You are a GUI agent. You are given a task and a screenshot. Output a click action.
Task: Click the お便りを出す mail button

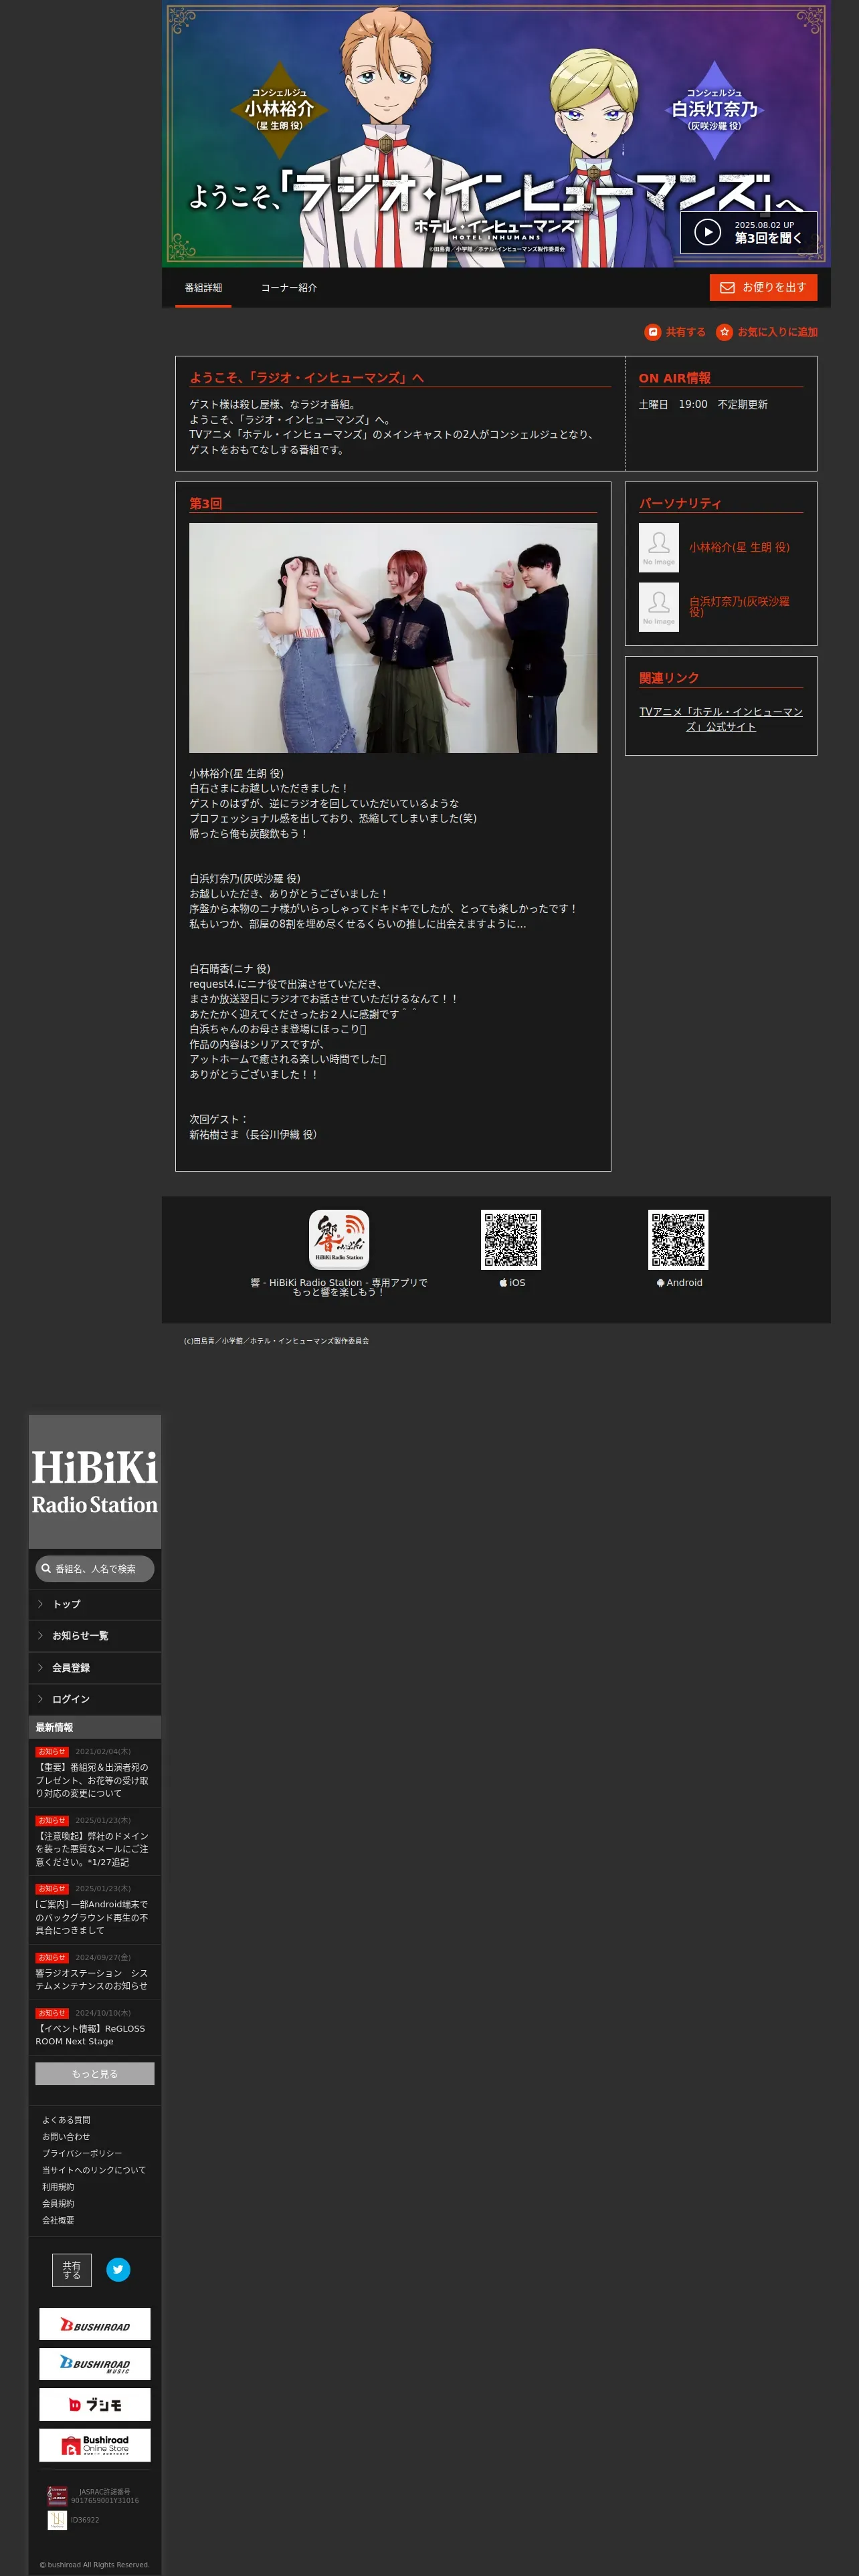763,288
